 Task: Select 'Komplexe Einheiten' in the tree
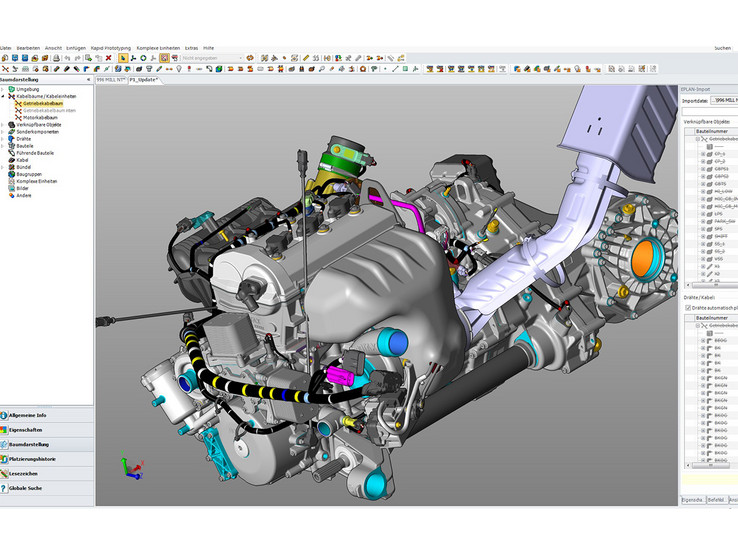click(37, 181)
